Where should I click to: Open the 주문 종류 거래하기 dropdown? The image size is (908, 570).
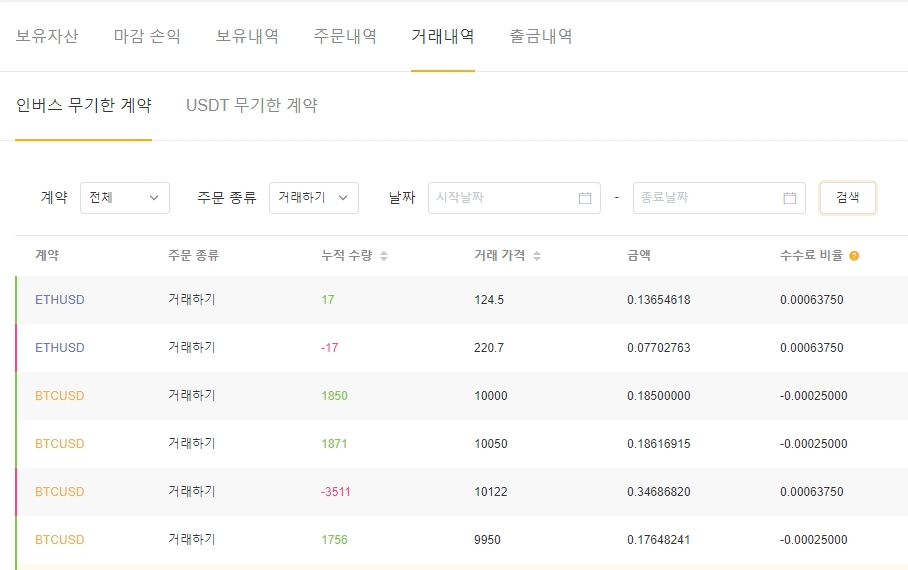point(313,198)
